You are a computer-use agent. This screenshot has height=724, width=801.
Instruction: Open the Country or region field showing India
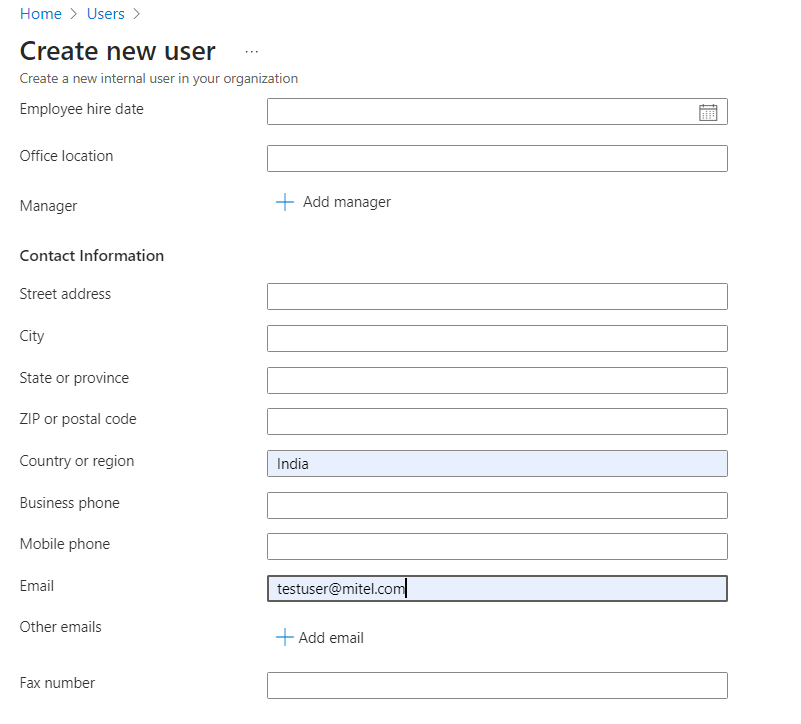click(x=497, y=464)
